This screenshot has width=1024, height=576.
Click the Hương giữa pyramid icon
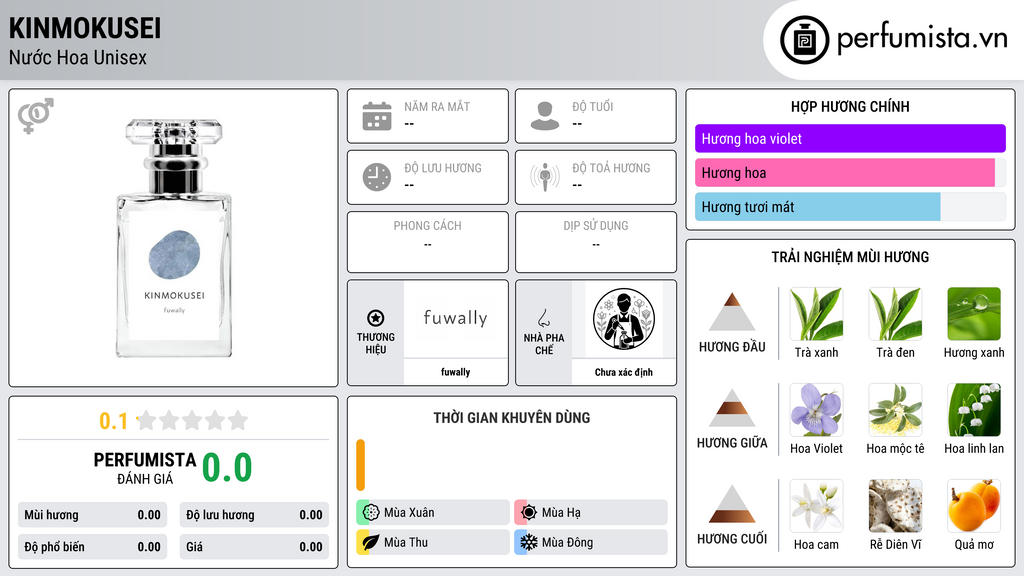[x=732, y=408]
